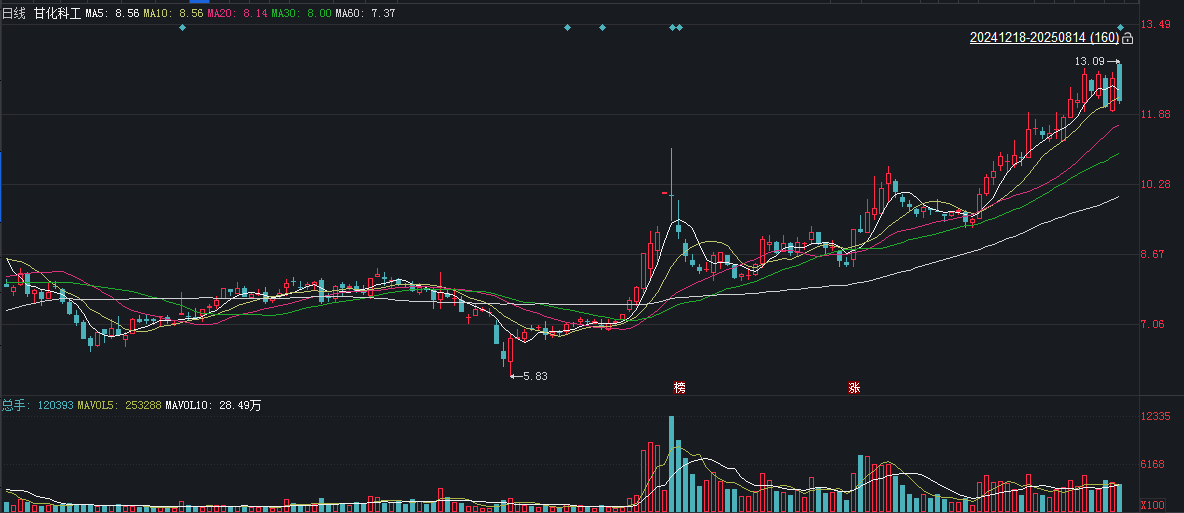Click the 总手: 120393 volume label

tap(38, 406)
